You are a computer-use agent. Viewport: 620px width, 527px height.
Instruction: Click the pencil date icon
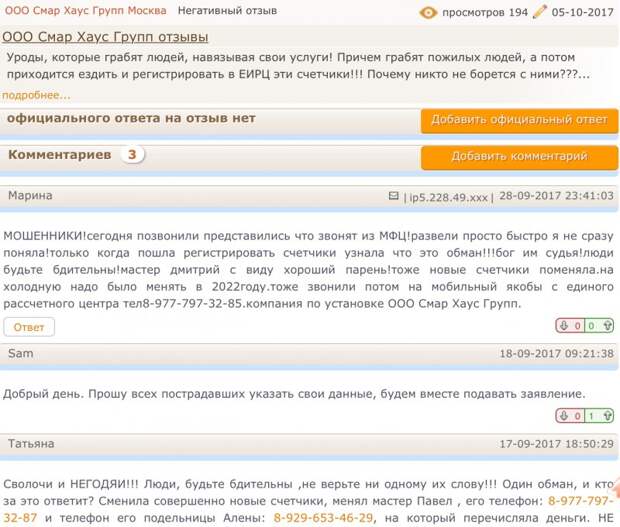tap(539, 11)
